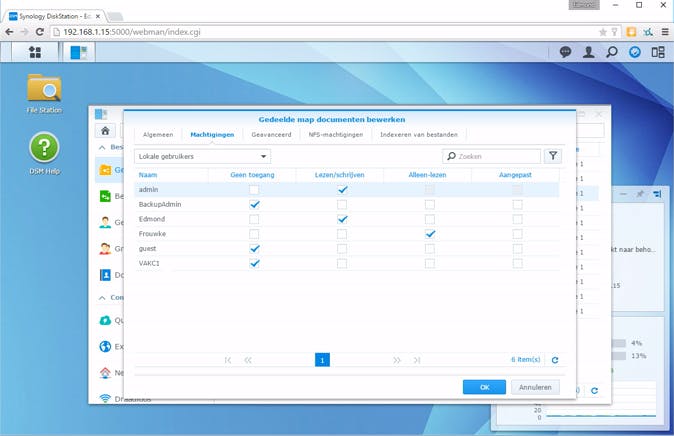Reload the browser page
This screenshot has height=436, width=674.
40,32
